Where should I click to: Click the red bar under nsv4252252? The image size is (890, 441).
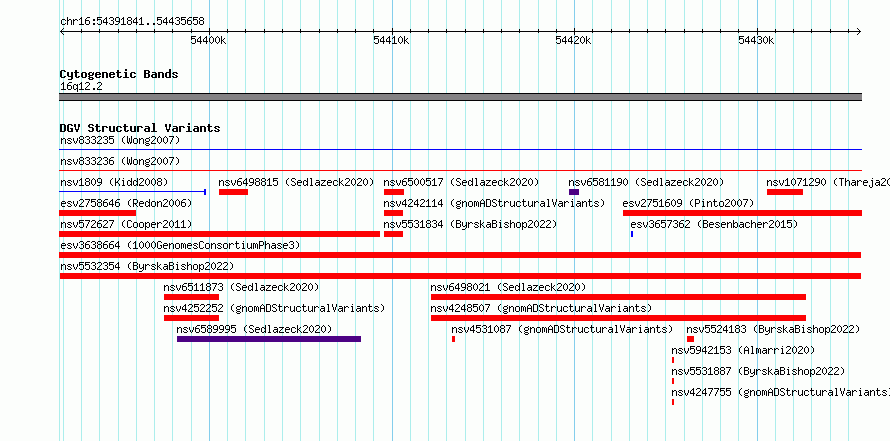191,318
